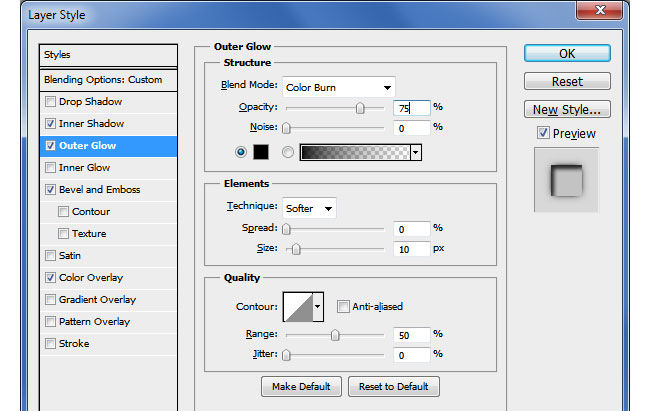Enable the Texture sub-effect checkbox
This screenshot has width=650, height=411.
click(x=63, y=233)
